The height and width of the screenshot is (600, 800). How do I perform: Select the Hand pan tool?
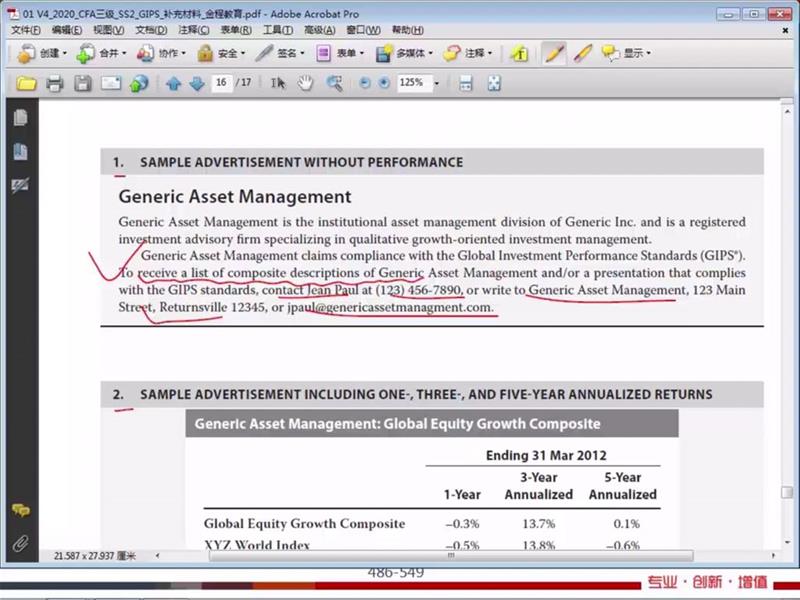(306, 83)
